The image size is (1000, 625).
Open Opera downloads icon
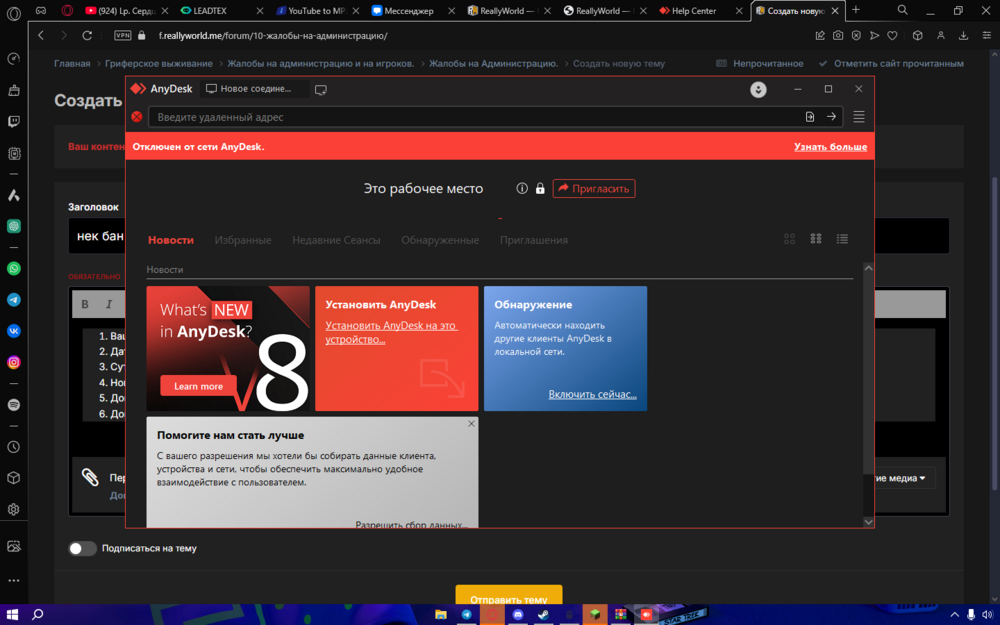[964, 36]
